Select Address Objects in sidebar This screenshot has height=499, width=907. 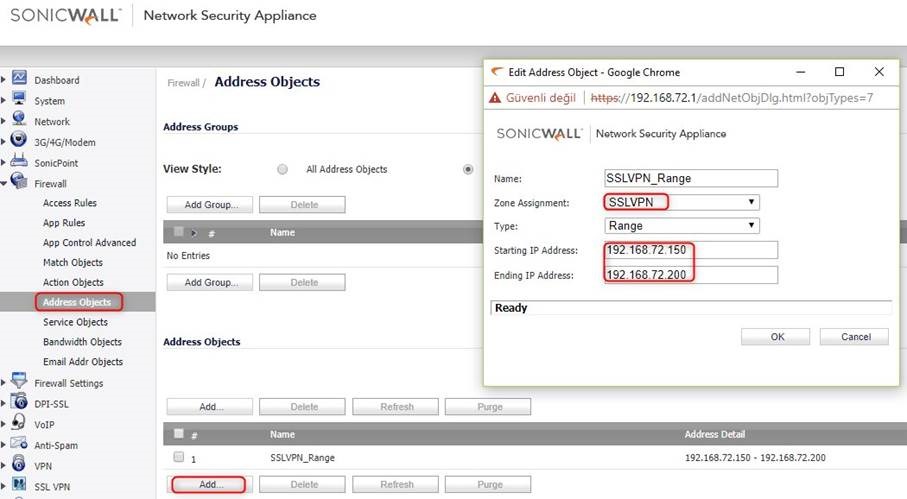click(x=77, y=302)
